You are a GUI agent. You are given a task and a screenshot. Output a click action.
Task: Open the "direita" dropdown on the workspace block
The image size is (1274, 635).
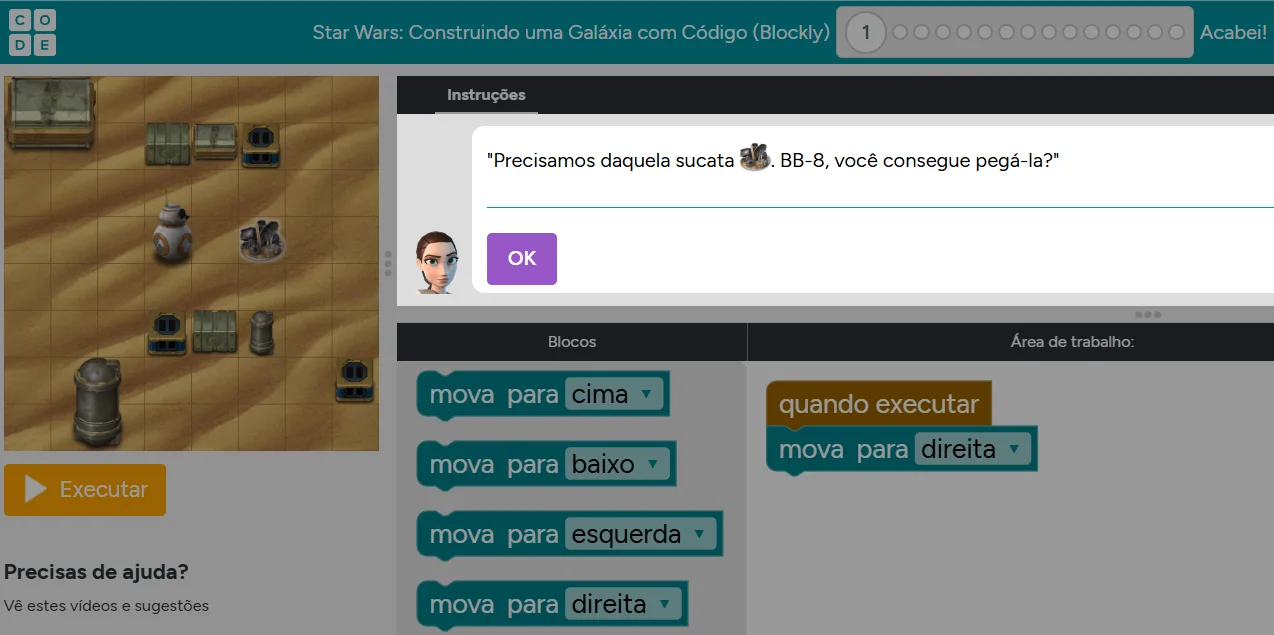(972, 449)
